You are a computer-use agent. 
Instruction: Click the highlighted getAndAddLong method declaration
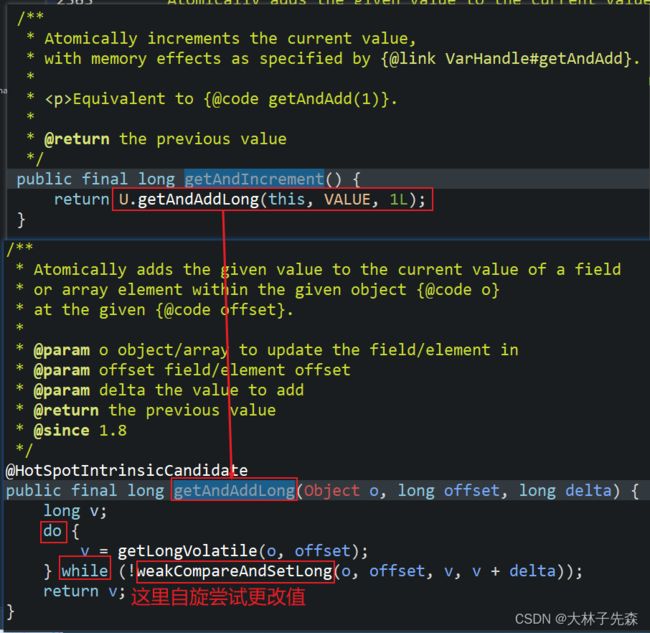click(234, 490)
